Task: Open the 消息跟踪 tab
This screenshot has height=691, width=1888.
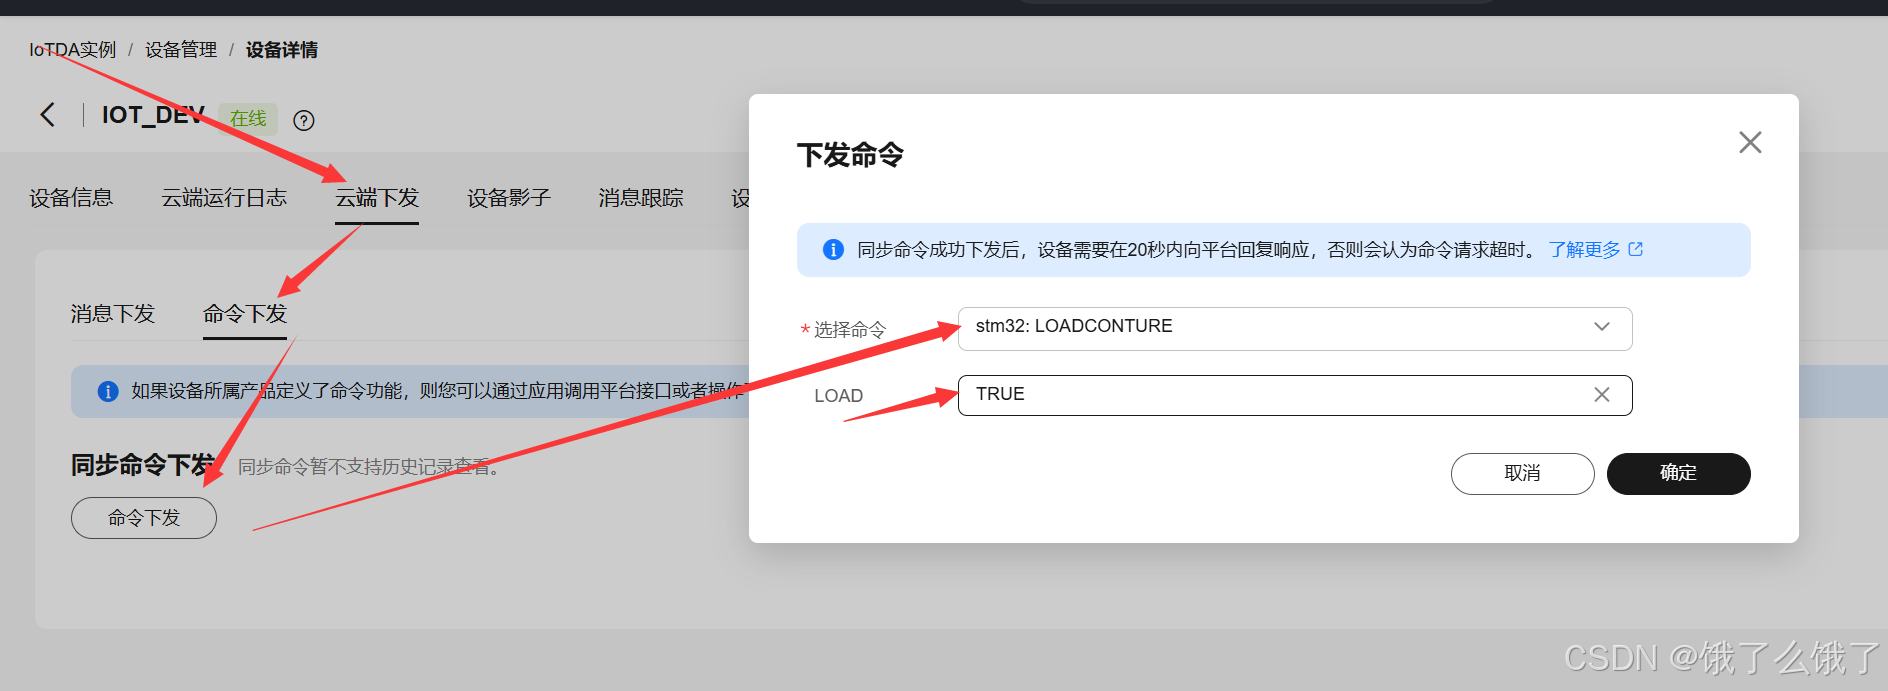Action: [641, 198]
